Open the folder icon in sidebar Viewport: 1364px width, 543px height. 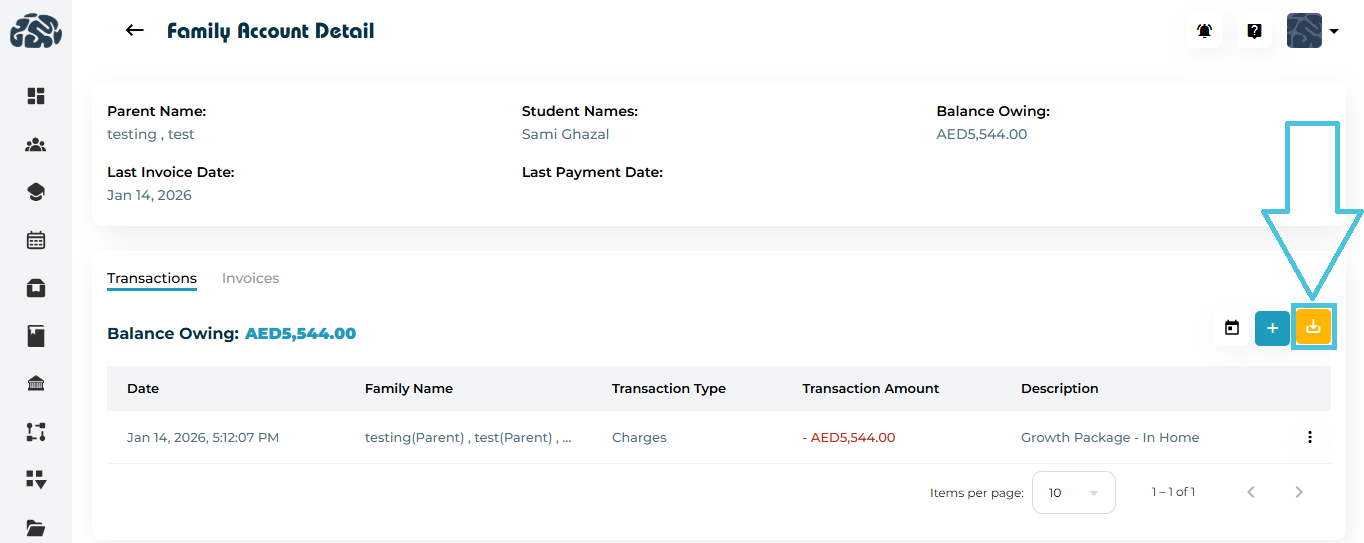[36, 528]
